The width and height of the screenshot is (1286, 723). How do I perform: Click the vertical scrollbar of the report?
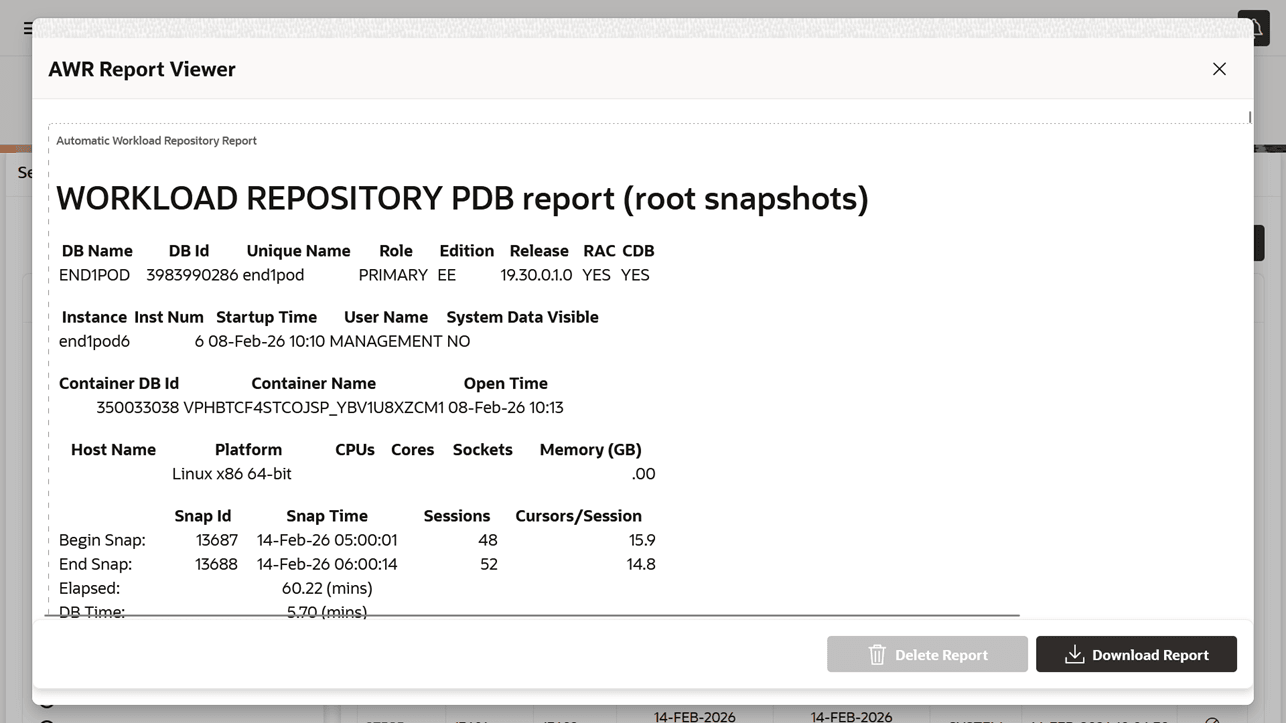tap(1250, 117)
